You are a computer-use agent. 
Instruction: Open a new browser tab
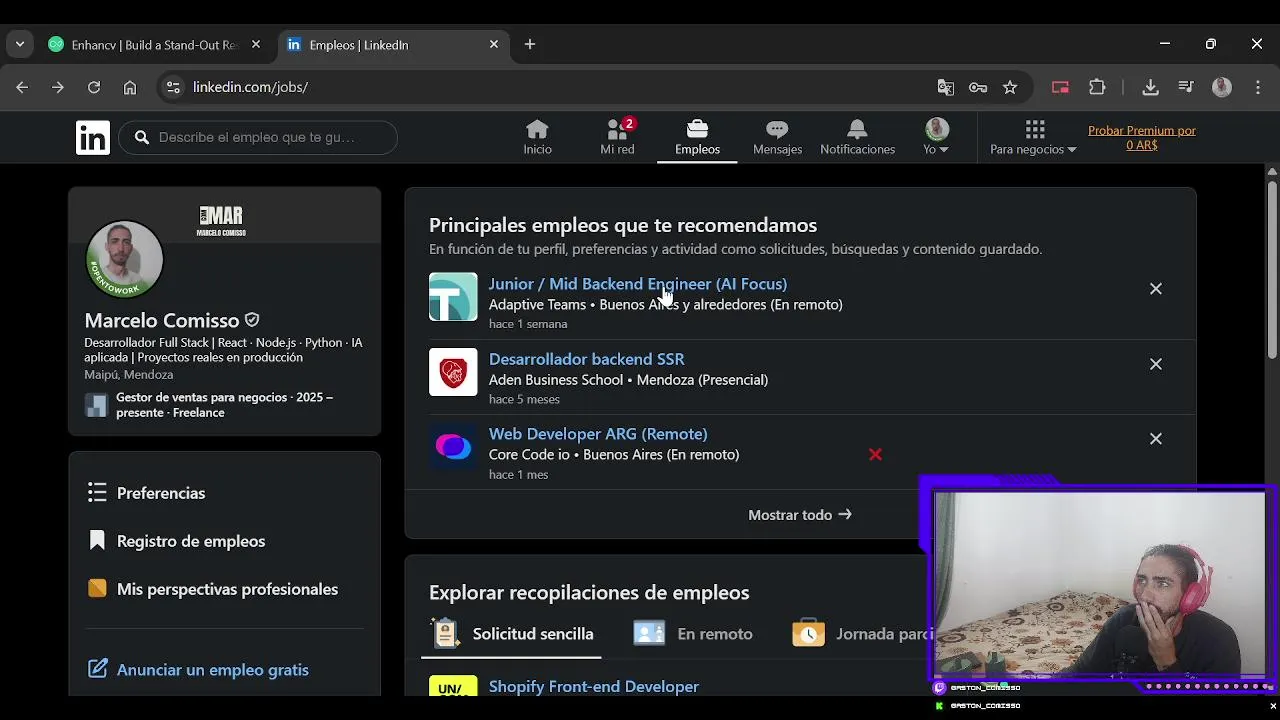click(x=530, y=44)
